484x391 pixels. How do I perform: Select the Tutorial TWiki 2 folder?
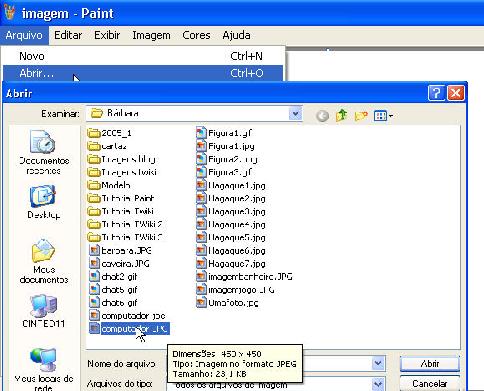pos(125,224)
